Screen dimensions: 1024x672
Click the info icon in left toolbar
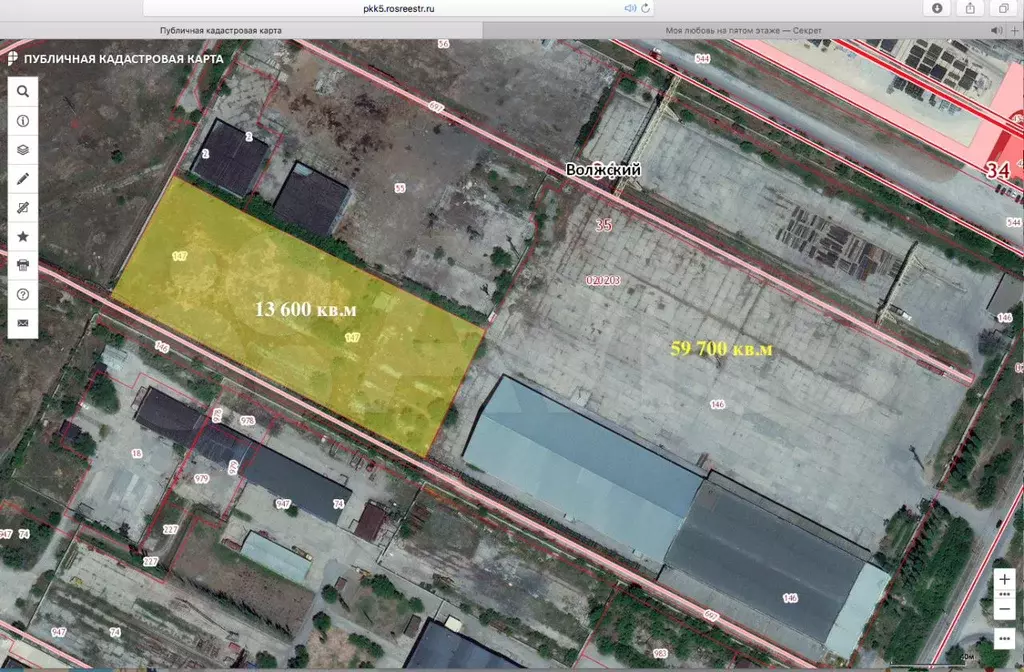click(x=23, y=120)
